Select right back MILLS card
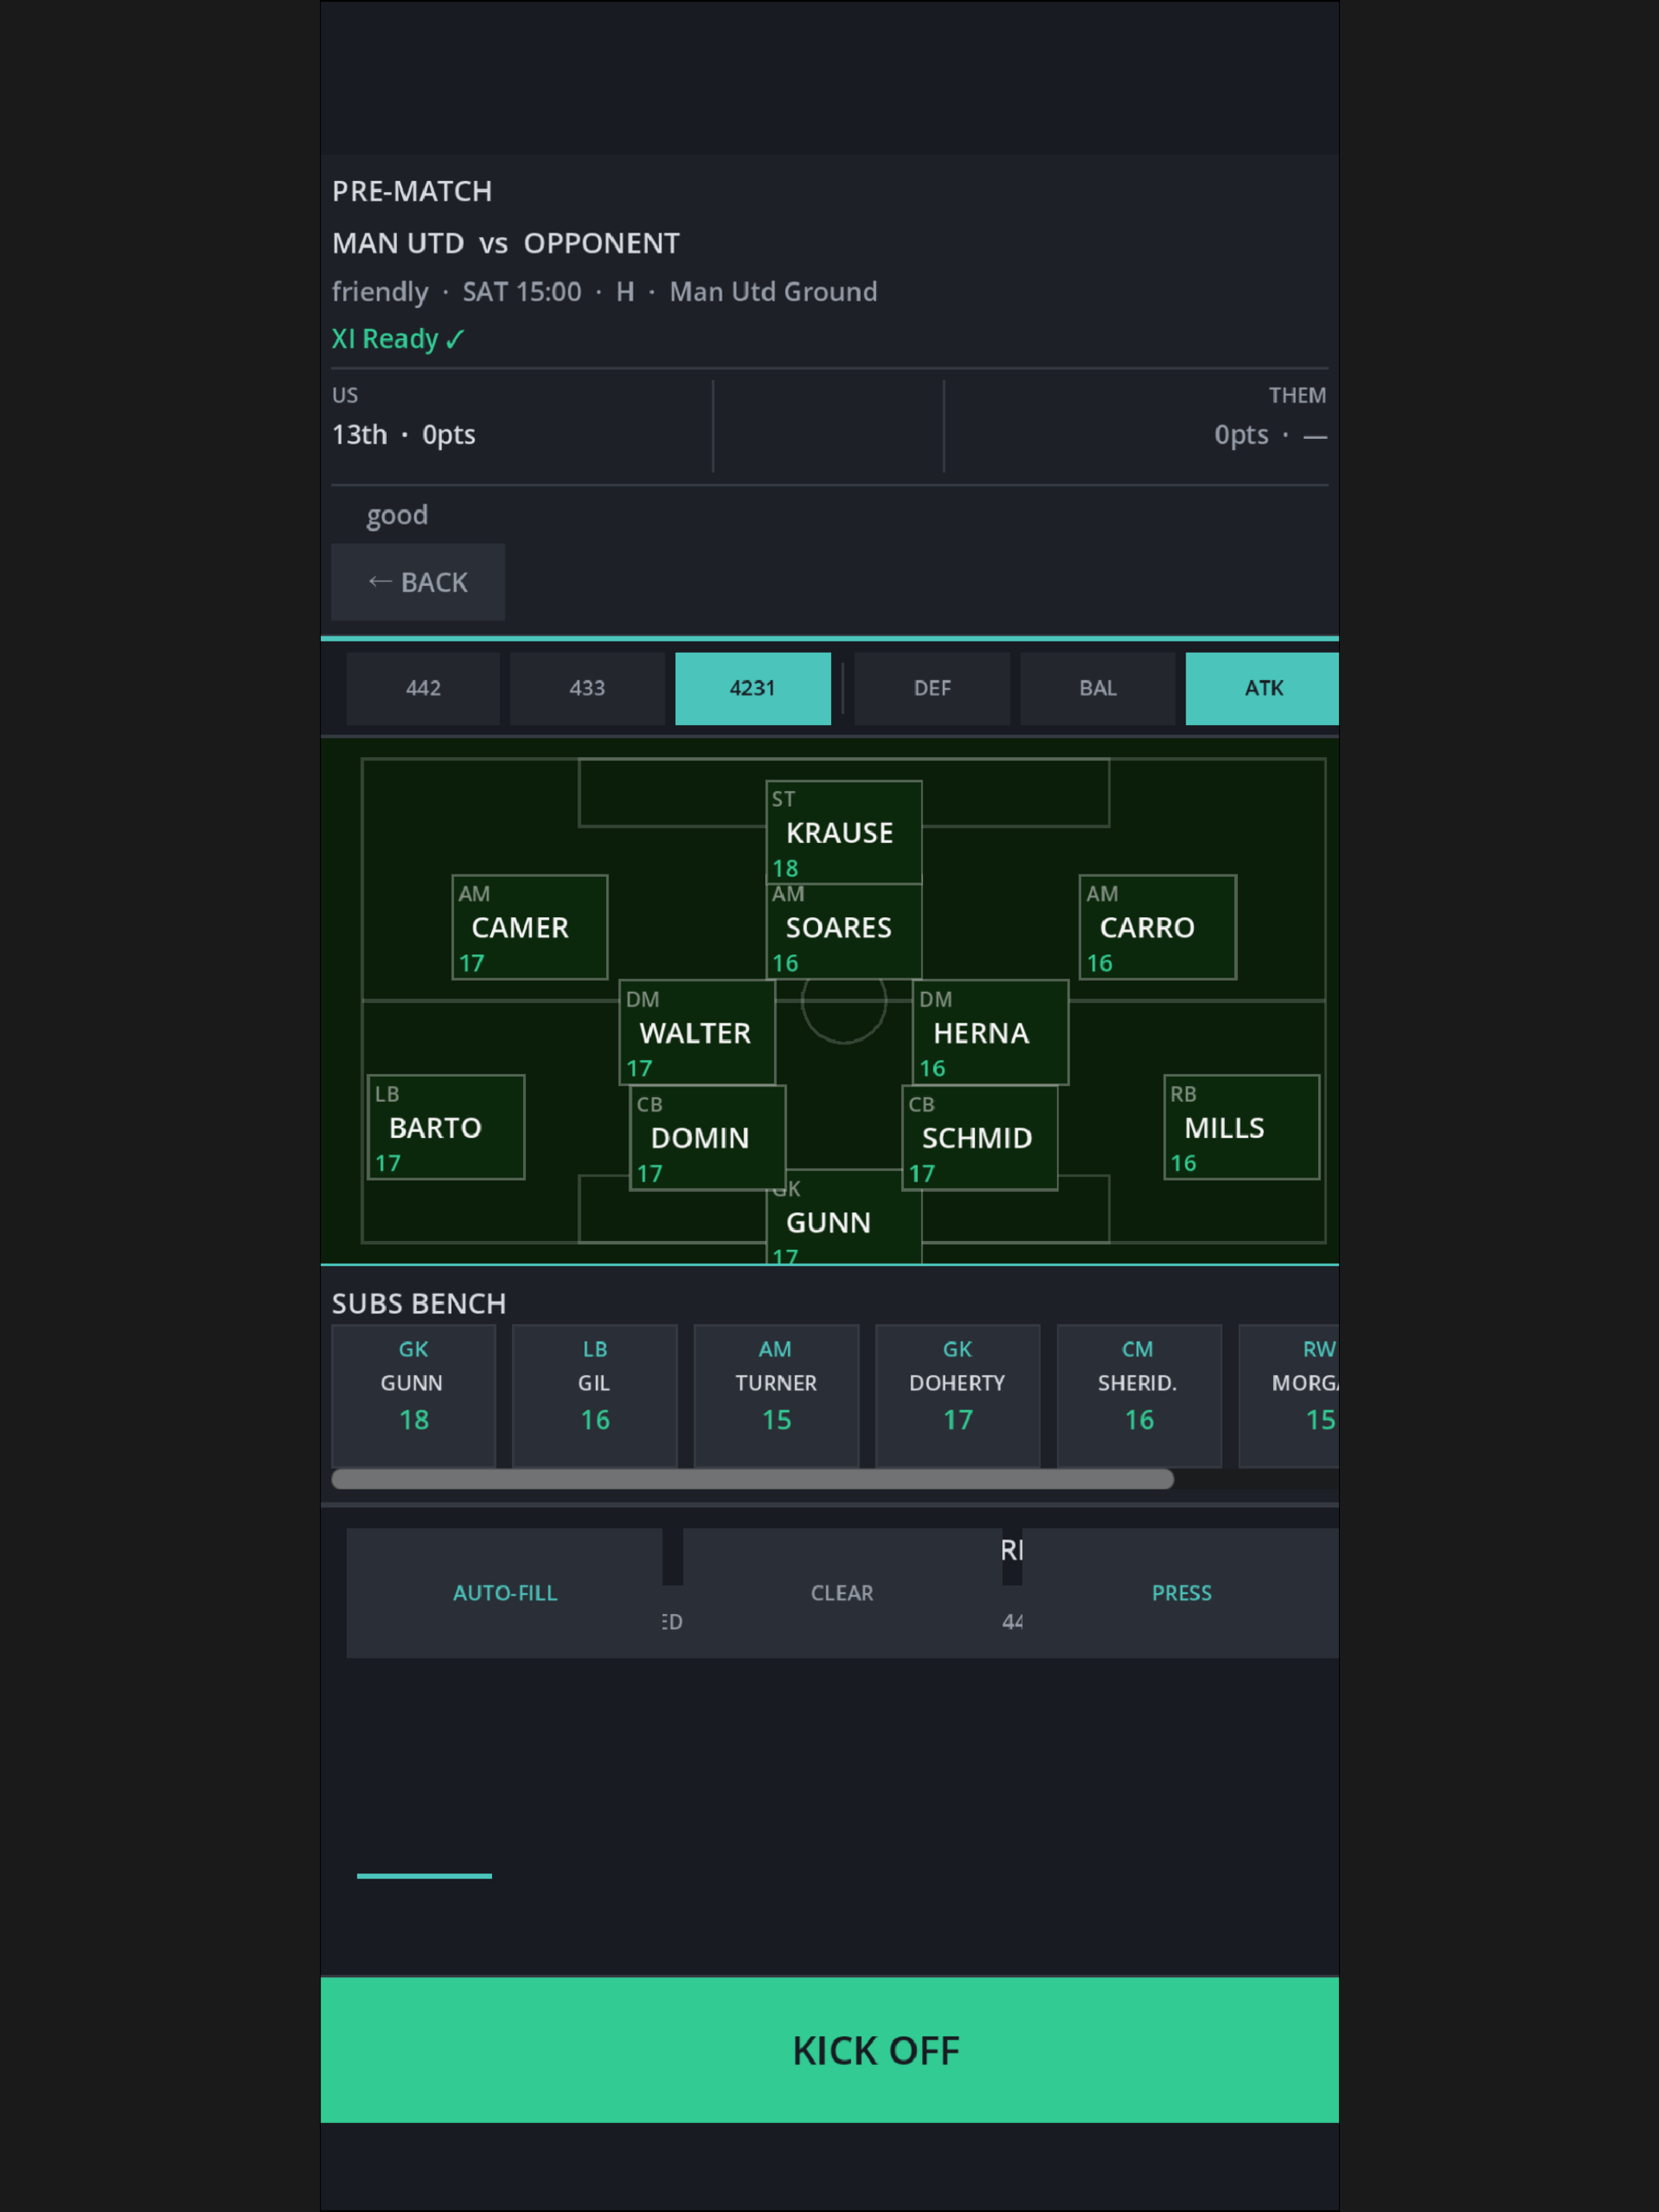 (x=1242, y=1127)
